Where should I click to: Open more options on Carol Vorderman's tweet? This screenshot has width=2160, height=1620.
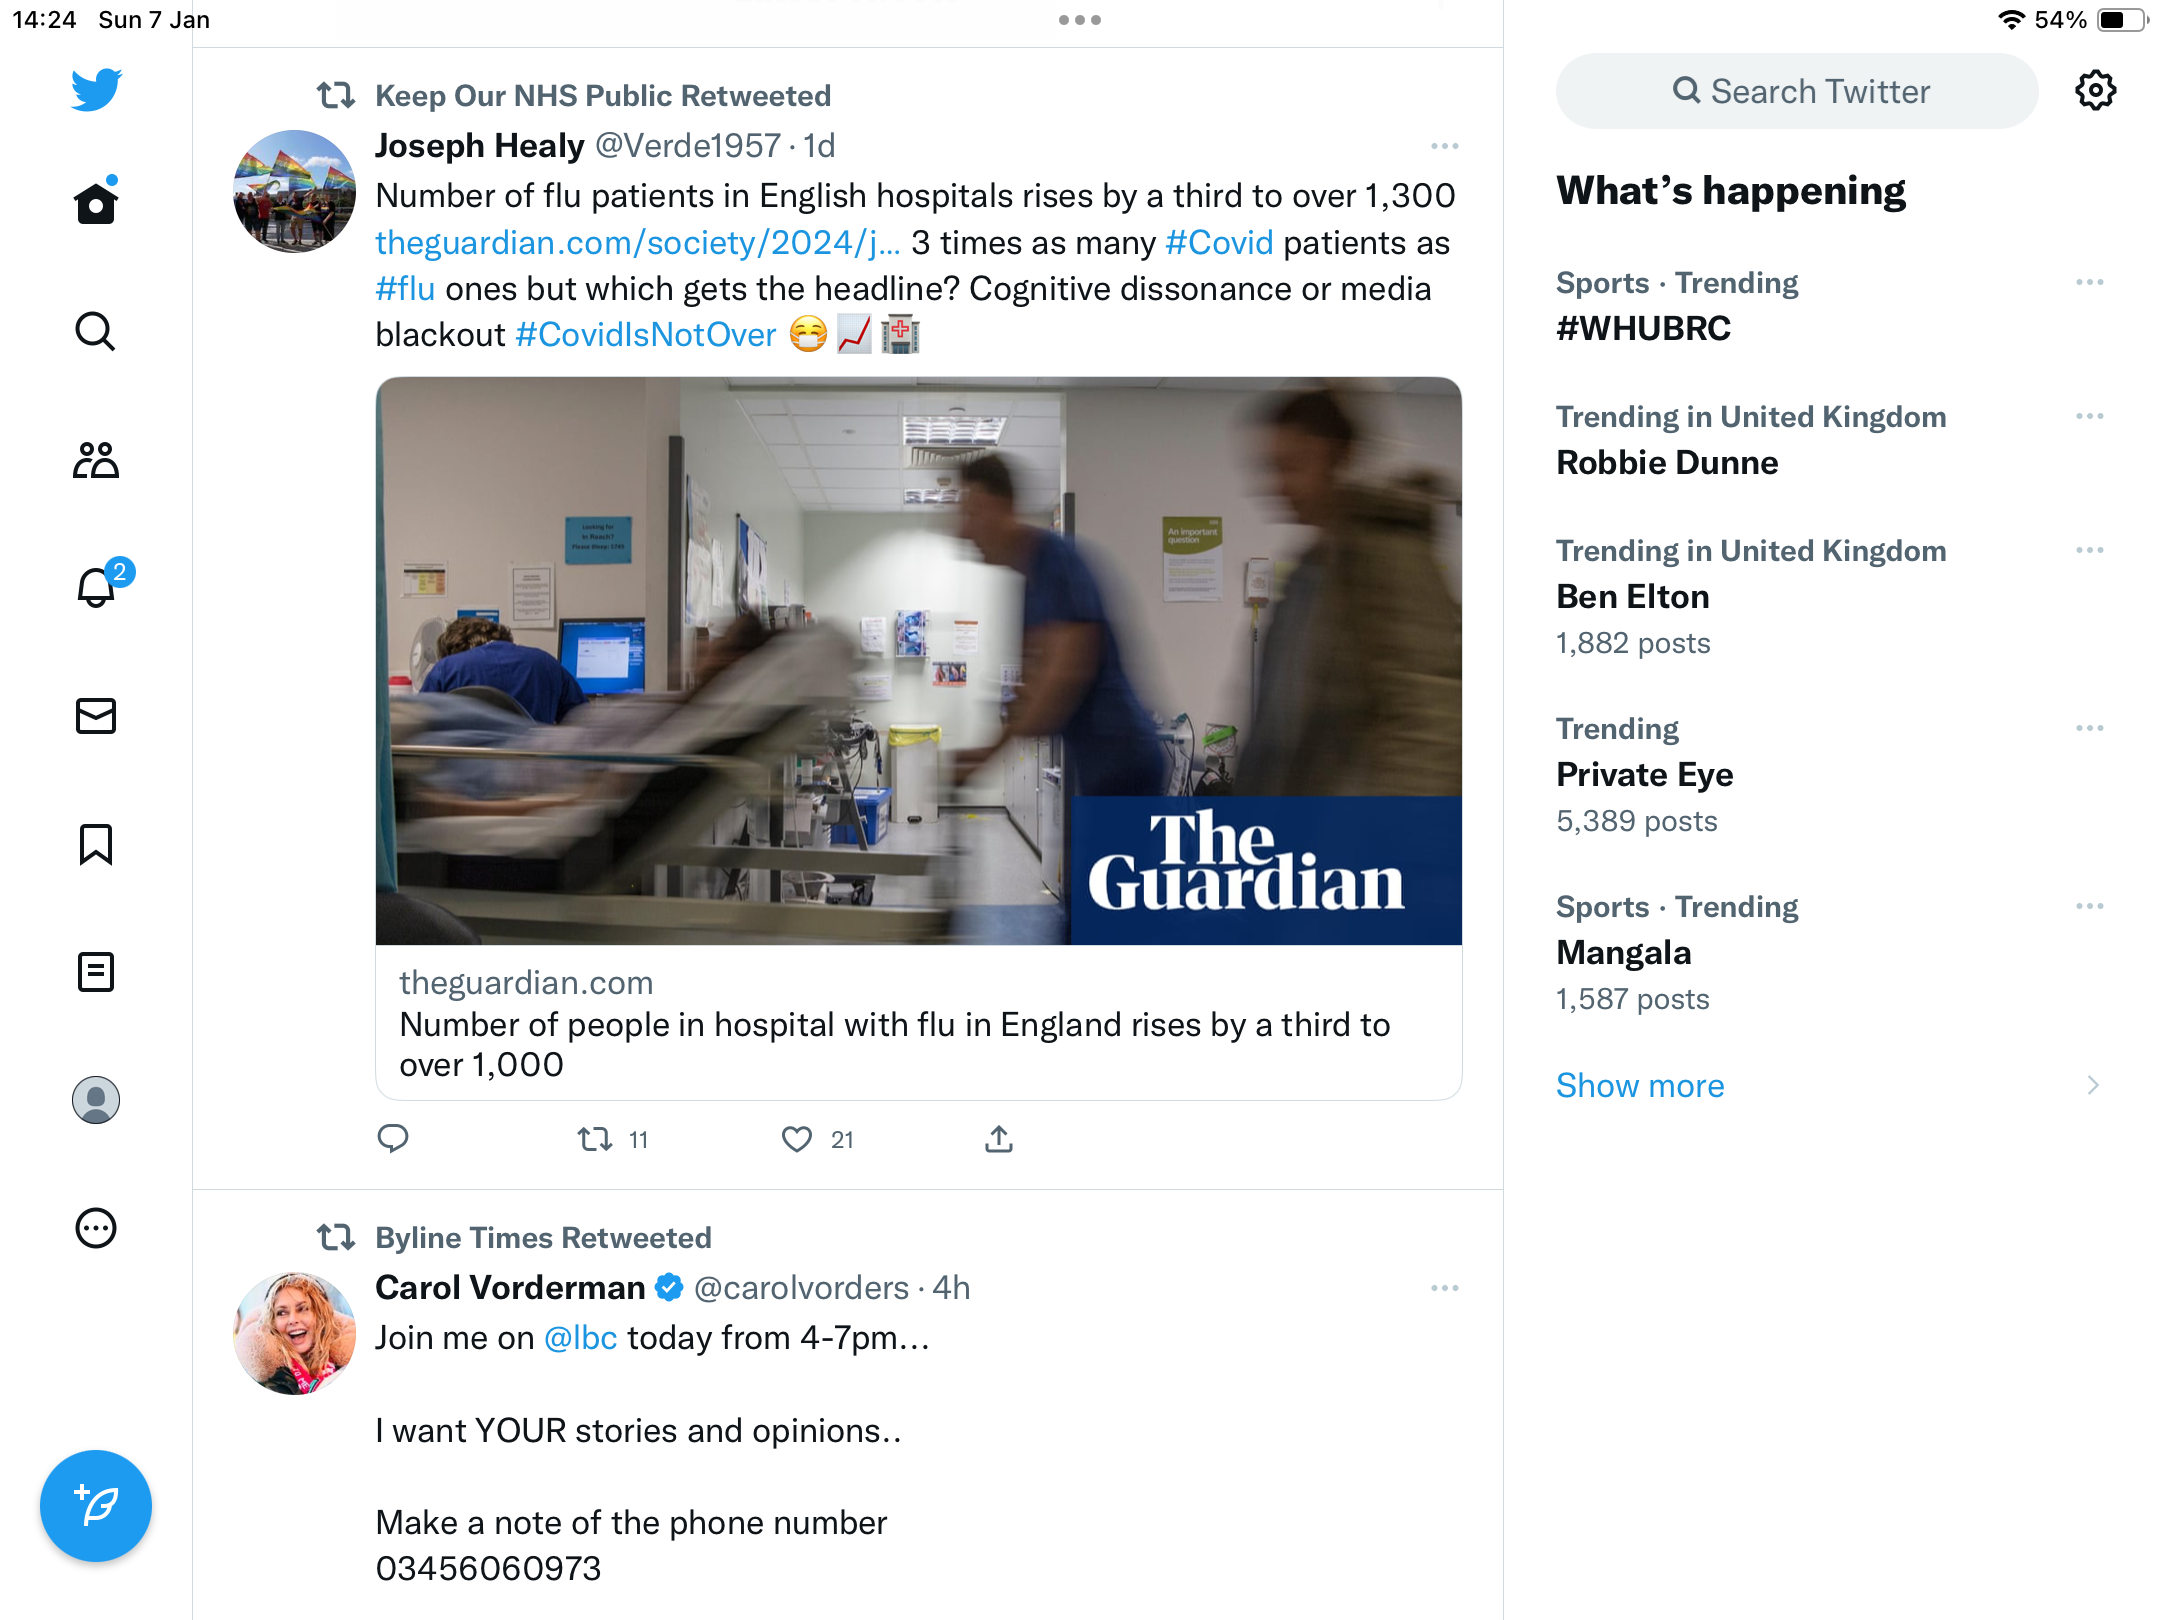1444,1288
